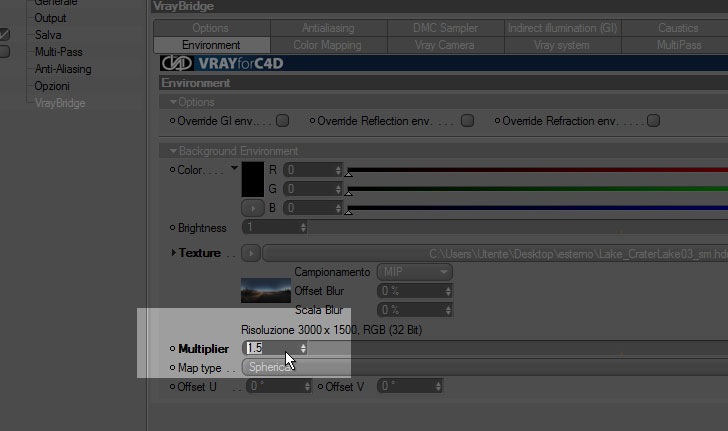Select the Environment tab
Viewport: 728px width, 431px height.
pos(211,45)
